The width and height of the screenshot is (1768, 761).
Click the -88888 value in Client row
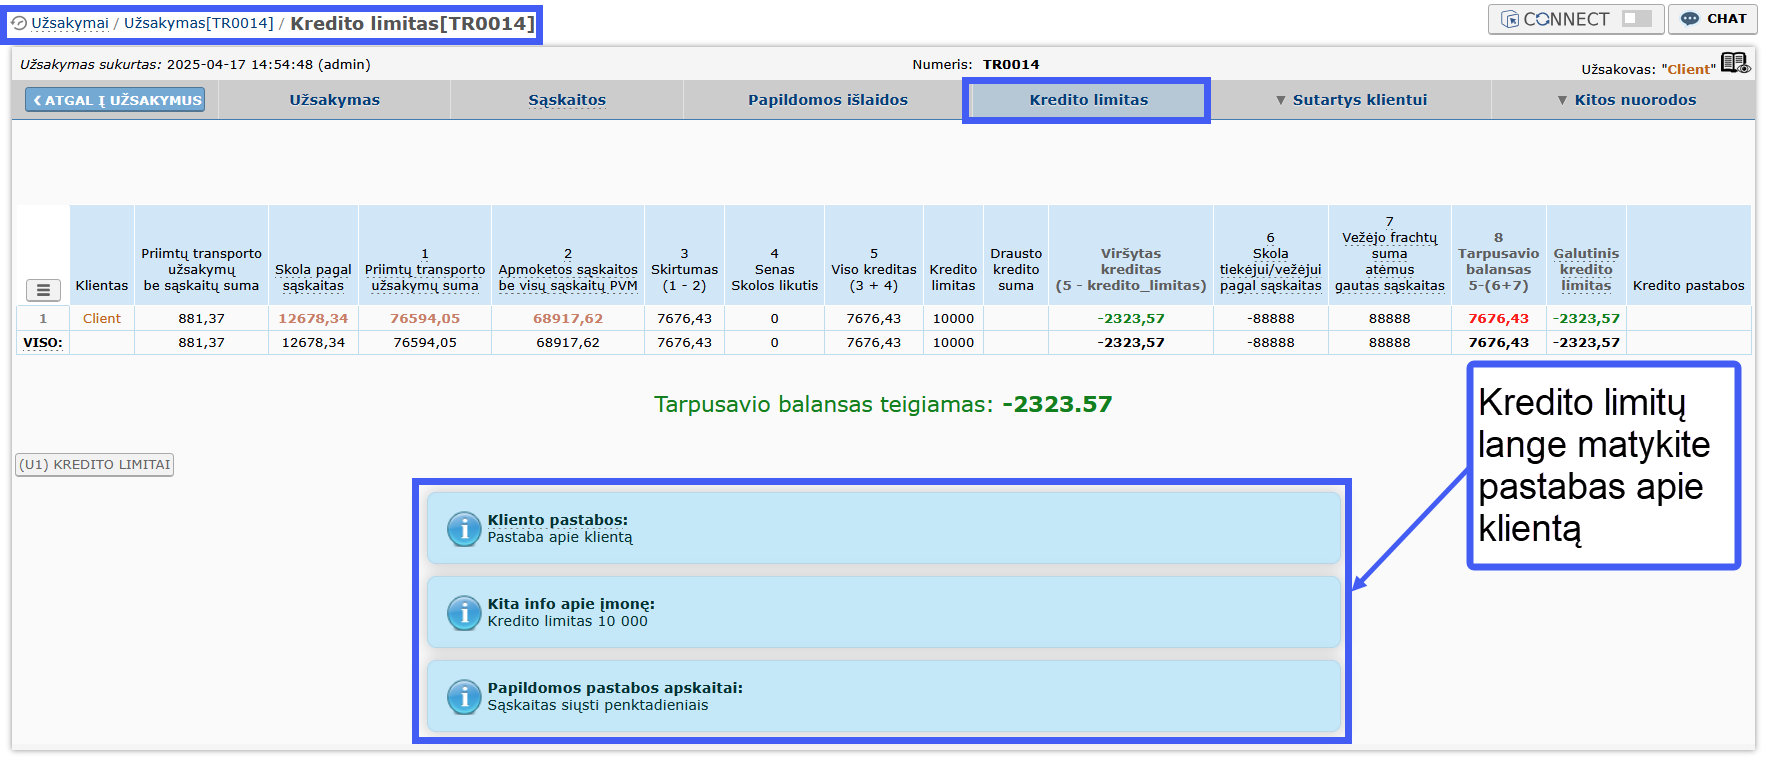(x=1271, y=319)
